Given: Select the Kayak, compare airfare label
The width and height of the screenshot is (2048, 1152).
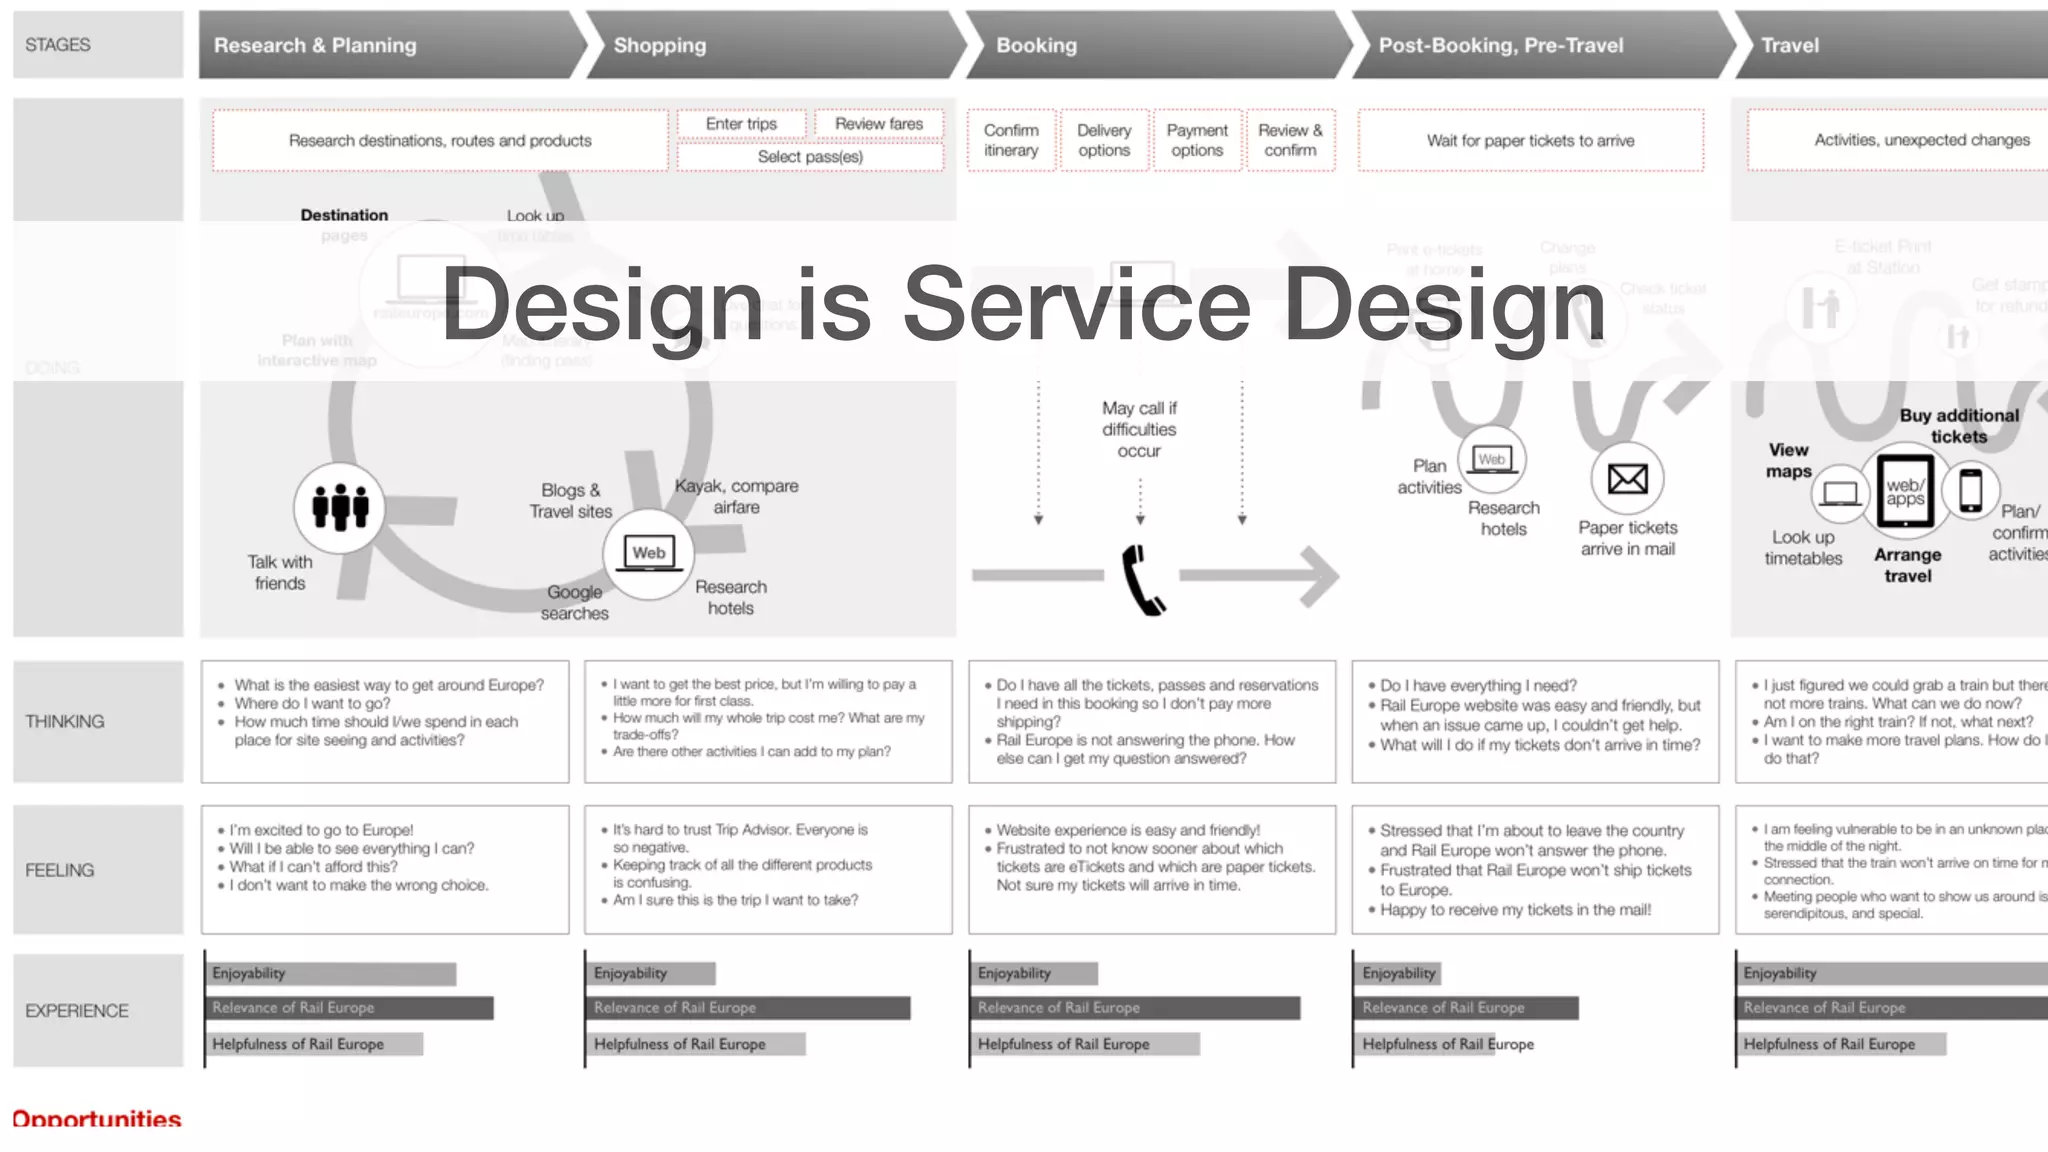Looking at the screenshot, I should (737, 497).
